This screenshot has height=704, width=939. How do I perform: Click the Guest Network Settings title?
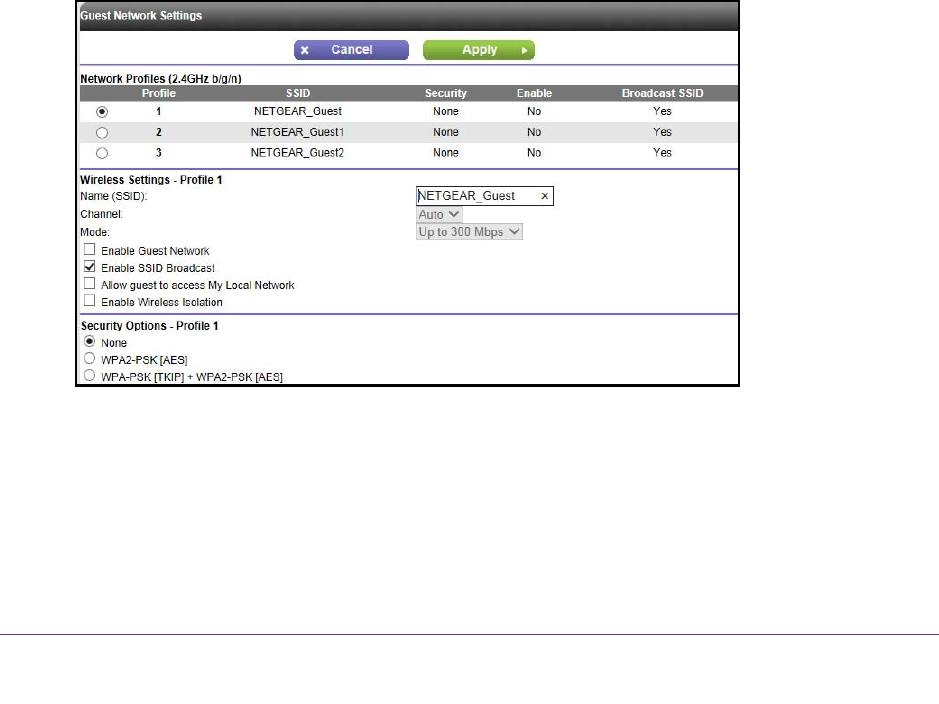141,16
